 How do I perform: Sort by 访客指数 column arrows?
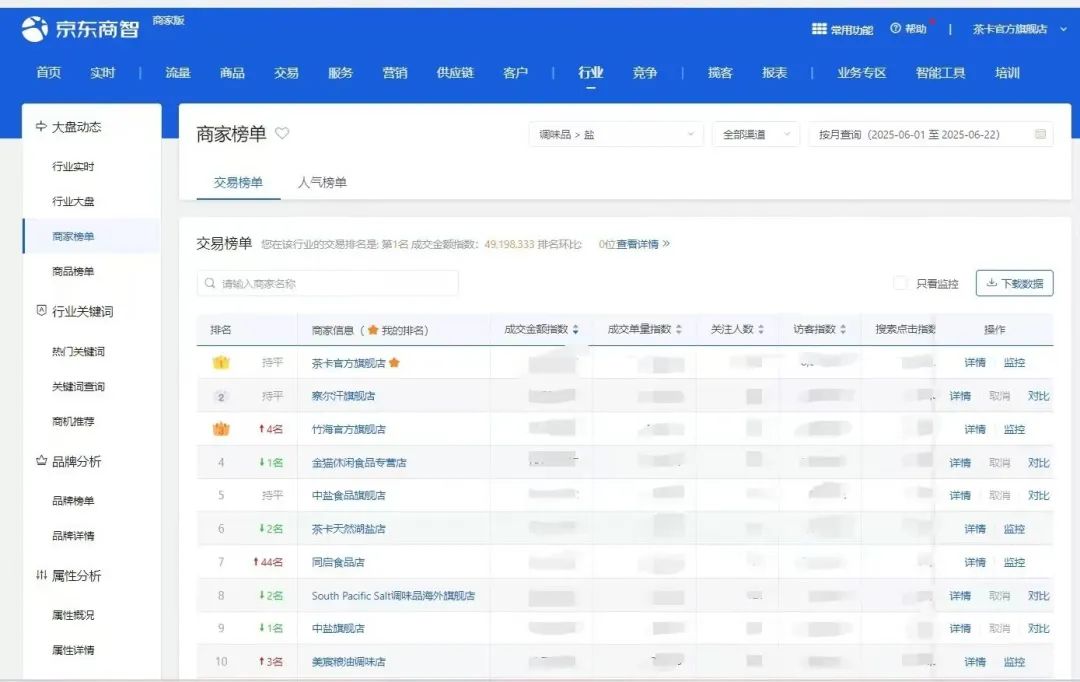coord(843,330)
